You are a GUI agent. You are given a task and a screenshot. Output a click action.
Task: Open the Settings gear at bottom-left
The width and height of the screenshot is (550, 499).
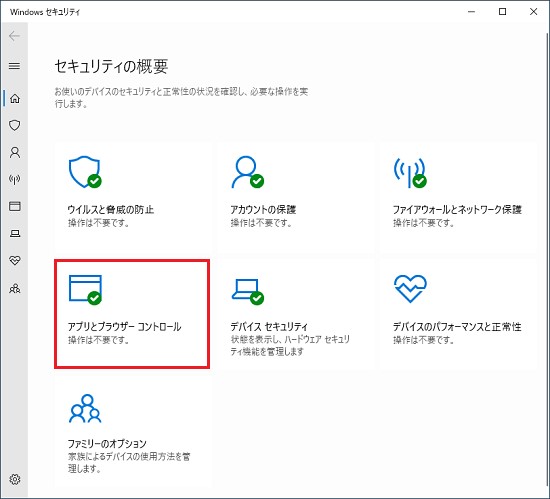pos(14,479)
